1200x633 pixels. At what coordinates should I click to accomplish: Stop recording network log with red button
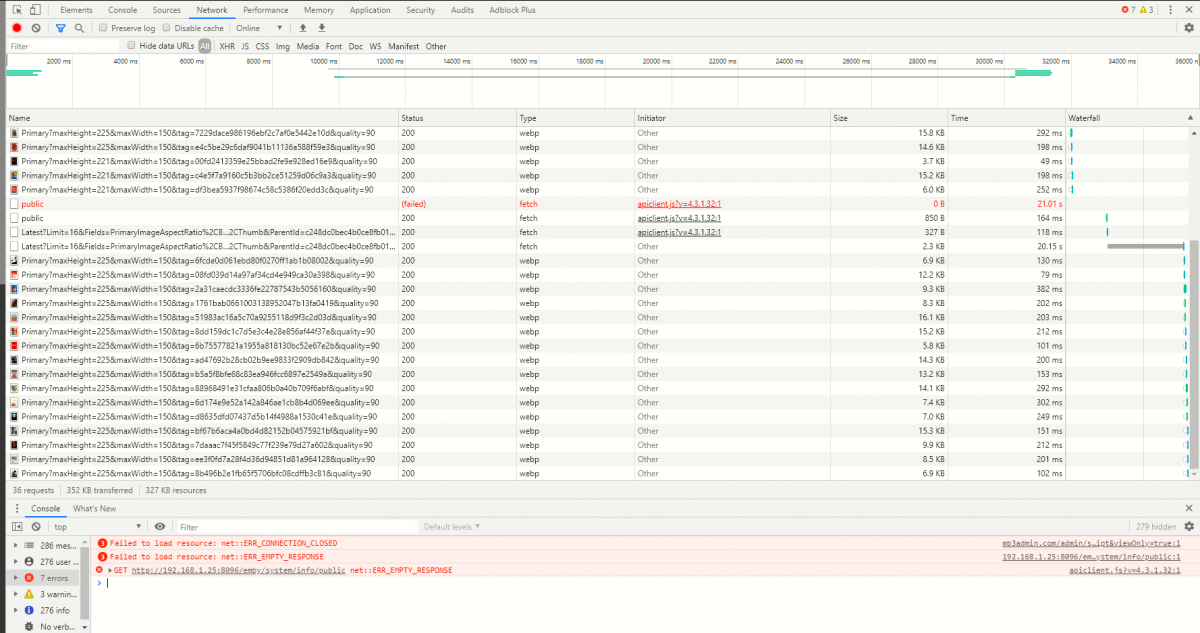pos(17,28)
